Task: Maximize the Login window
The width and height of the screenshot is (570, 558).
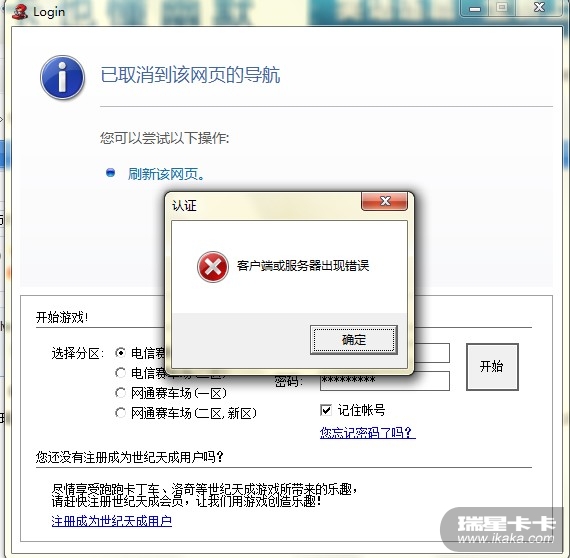Action: pos(502,8)
